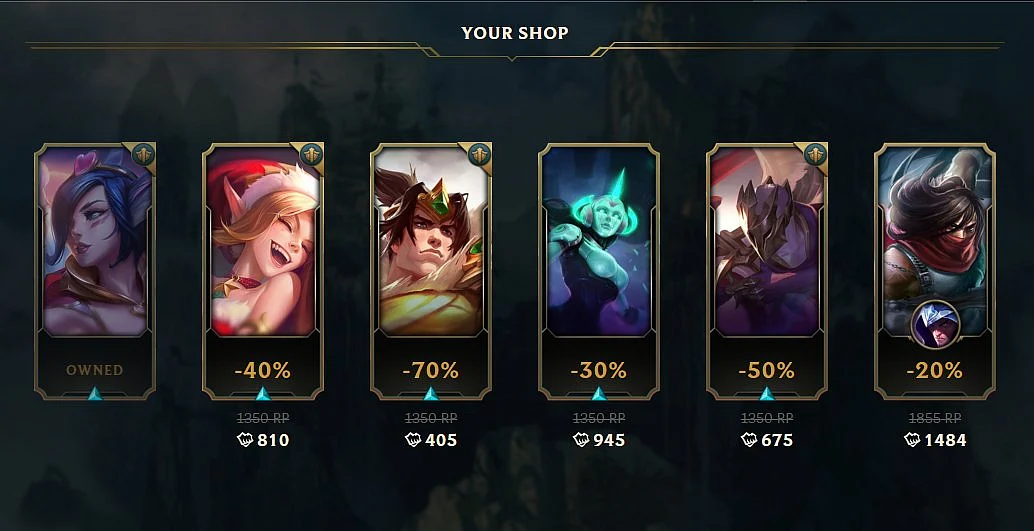The width and height of the screenshot is (1034, 531).
Task: Click the RP fist icon beside 1484
Action: click(x=912, y=440)
